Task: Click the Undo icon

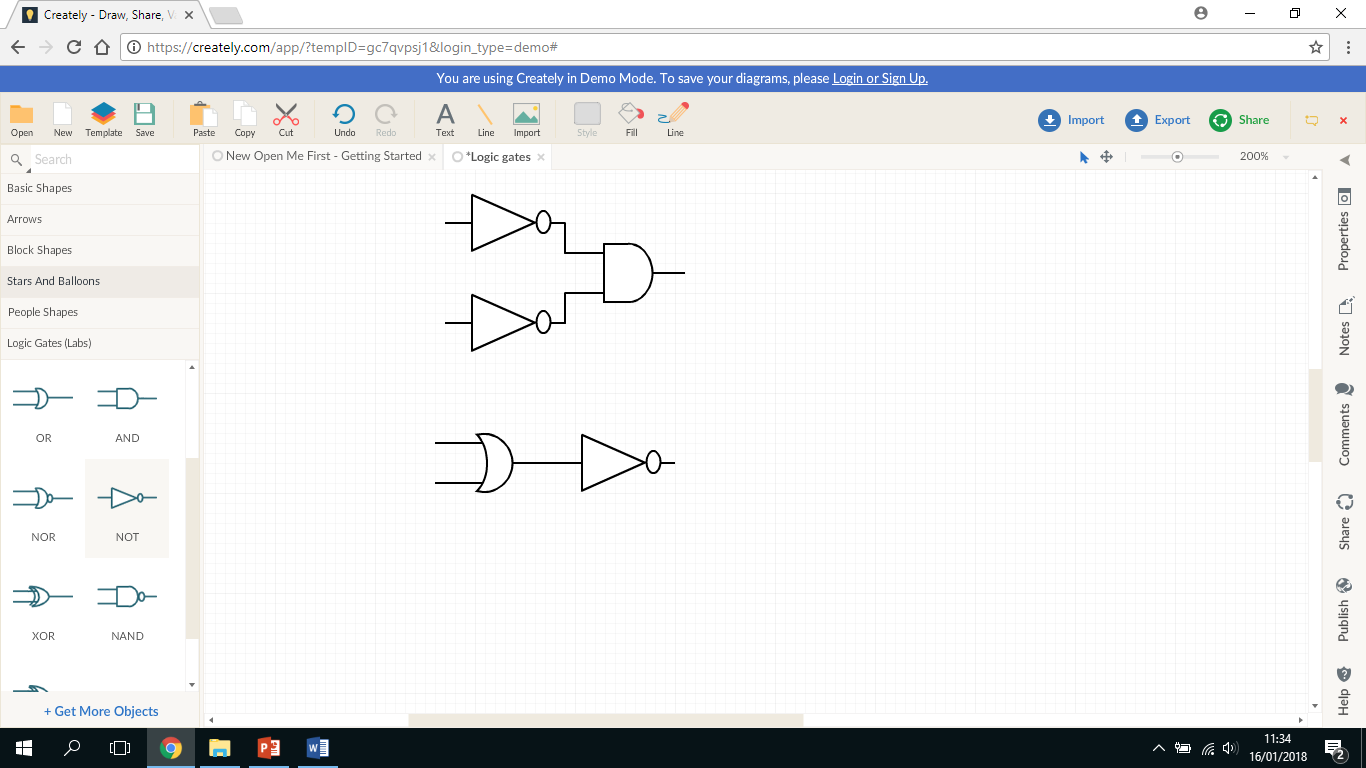Action: coord(344,117)
